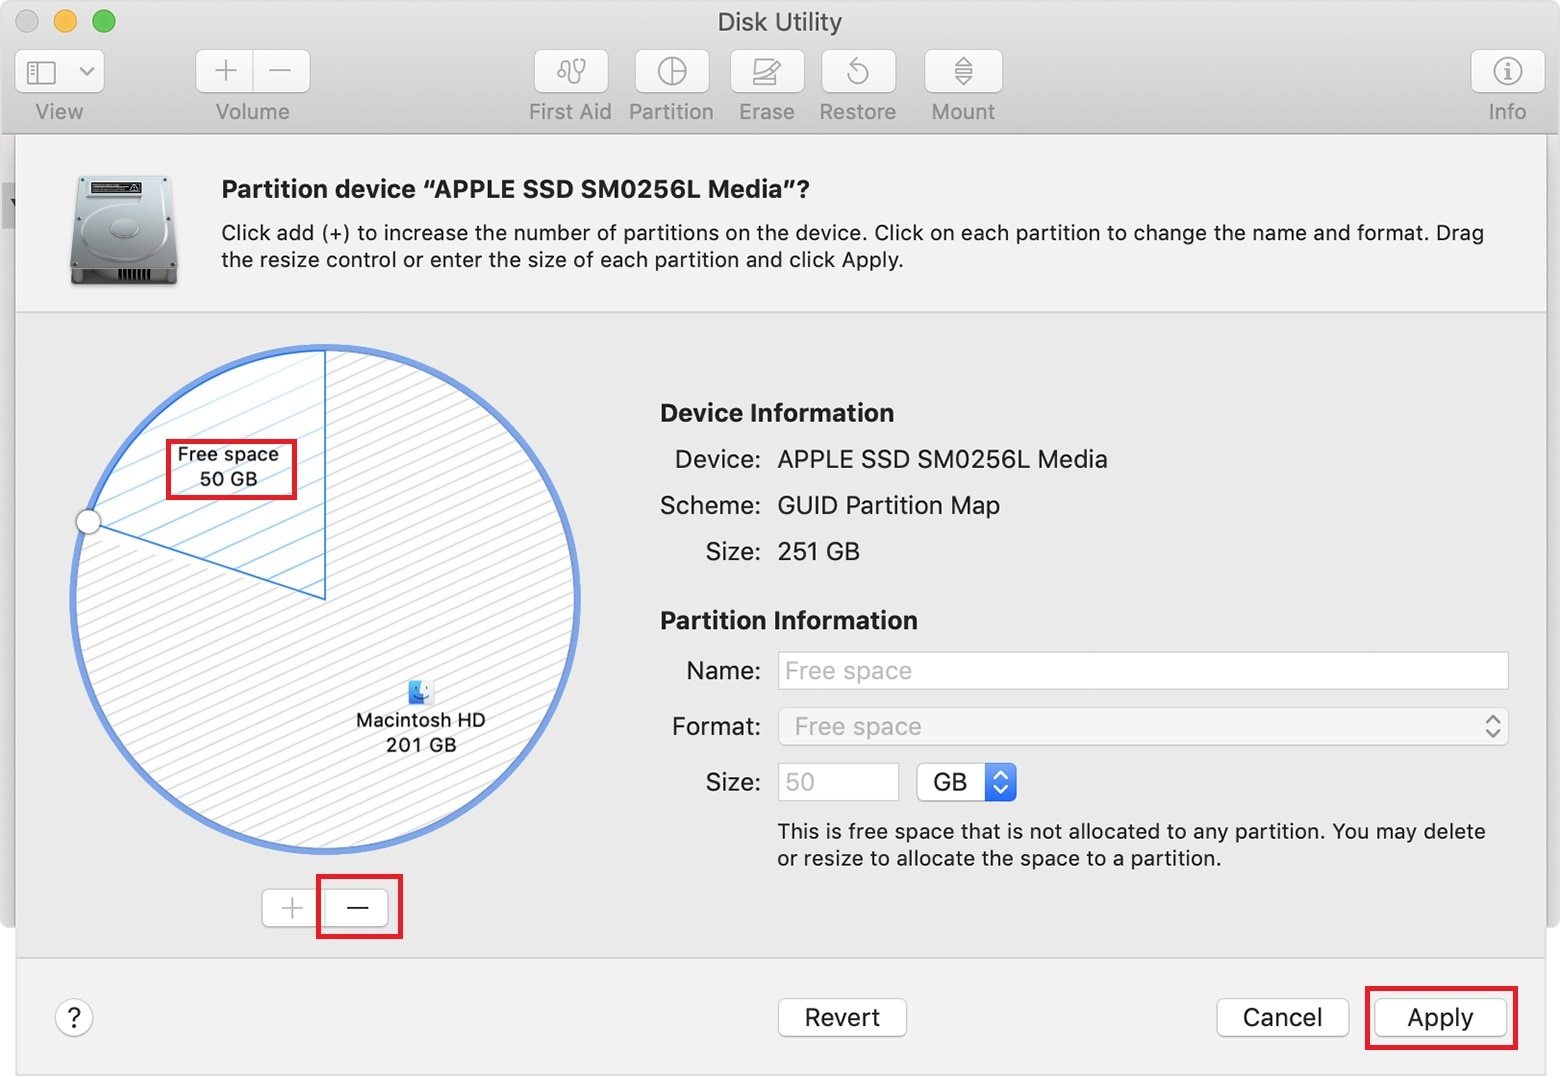
Task: Run First Aid from the toolbar
Action: coord(571,71)
